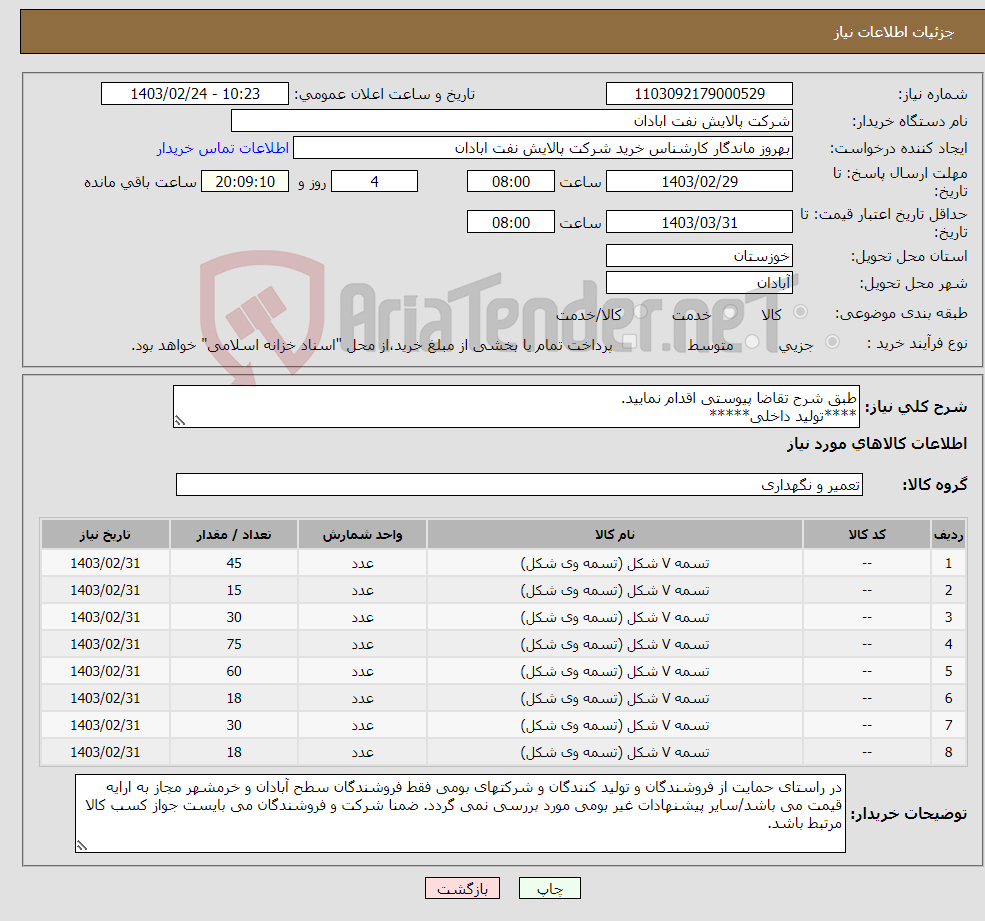Click quantity 75 in row 4

pos(234,645)
